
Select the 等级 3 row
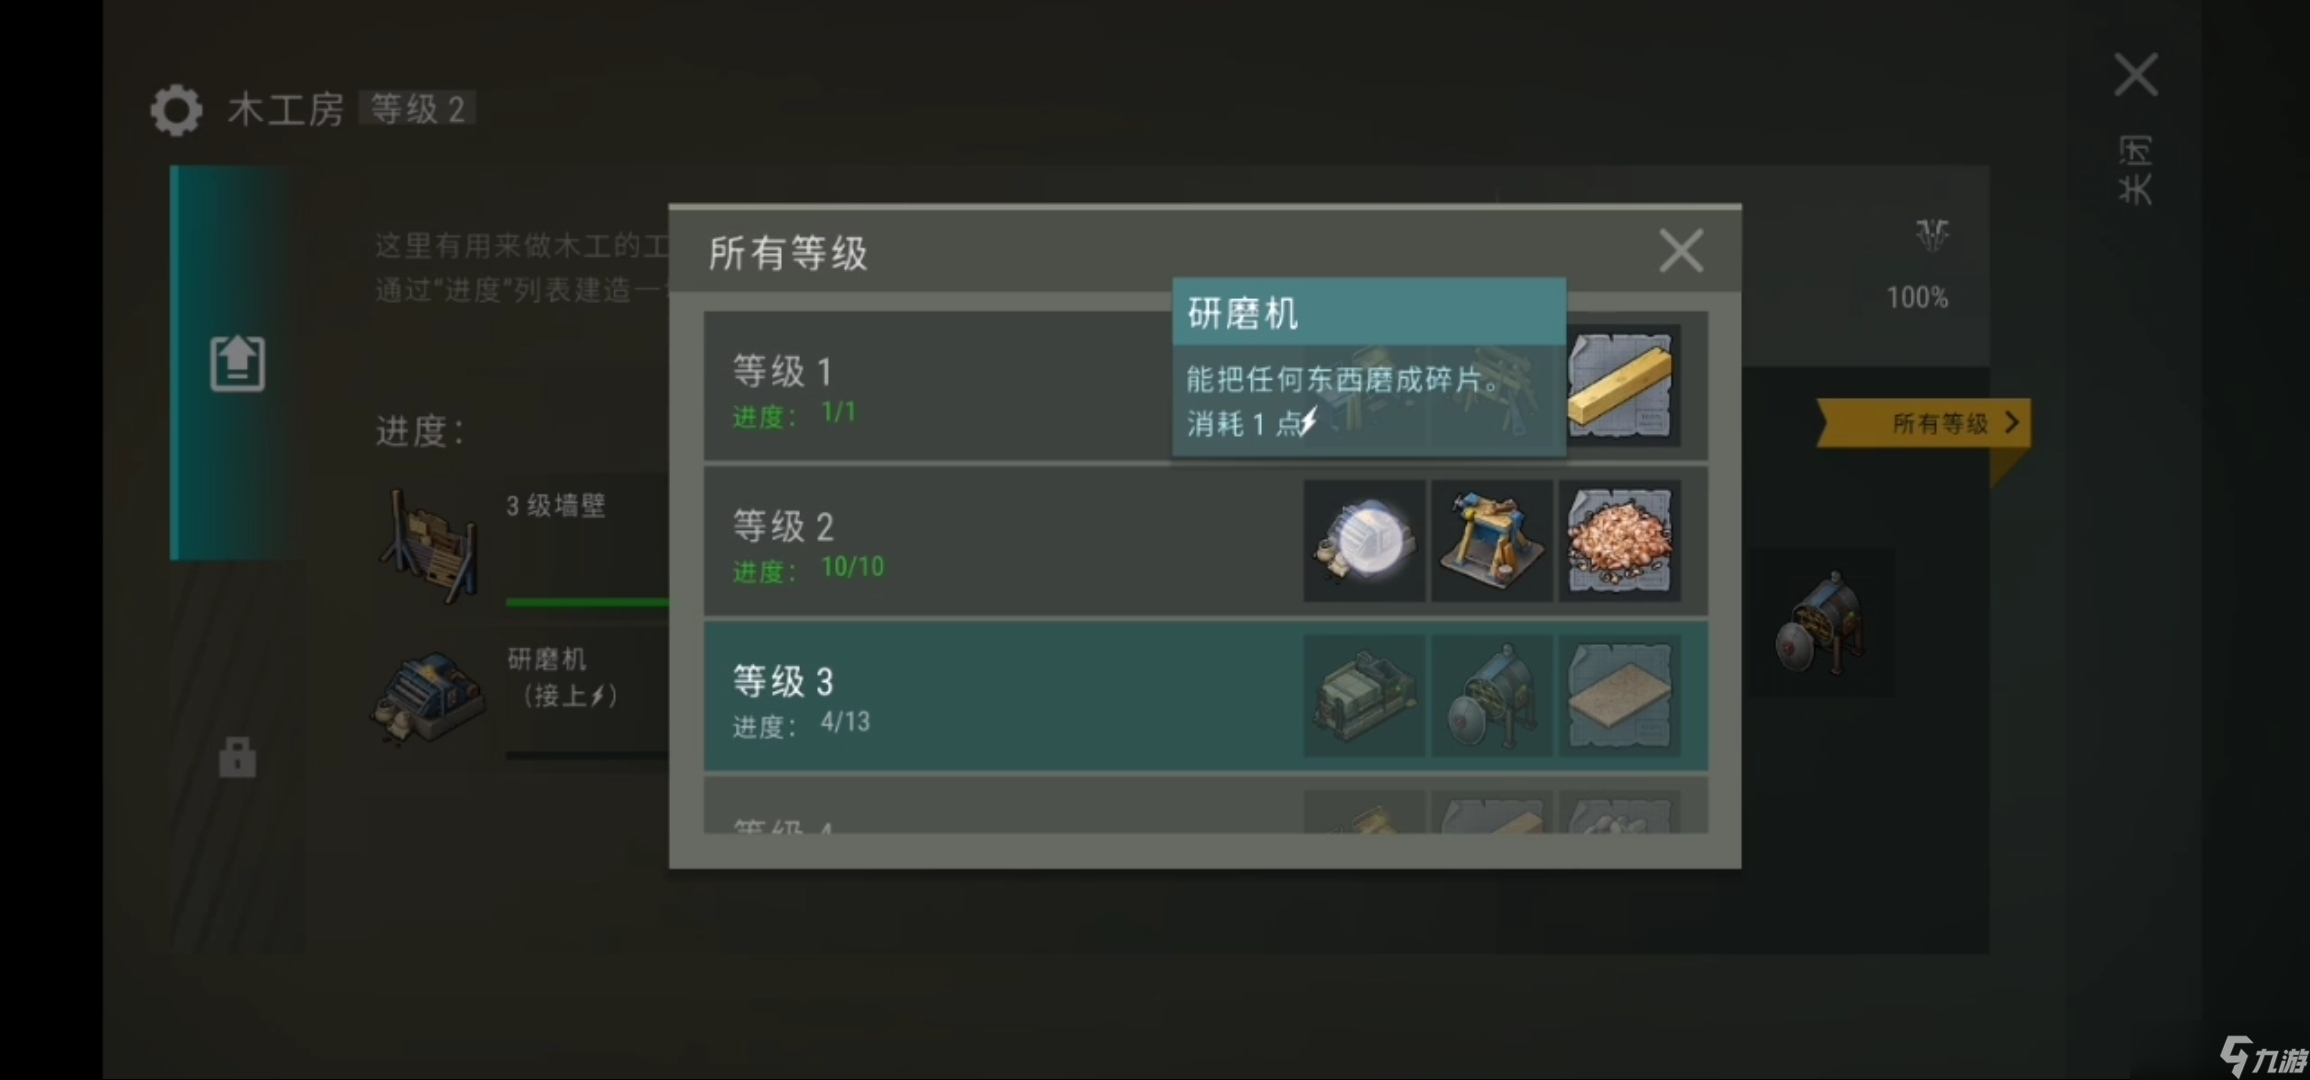point(1205,696)
